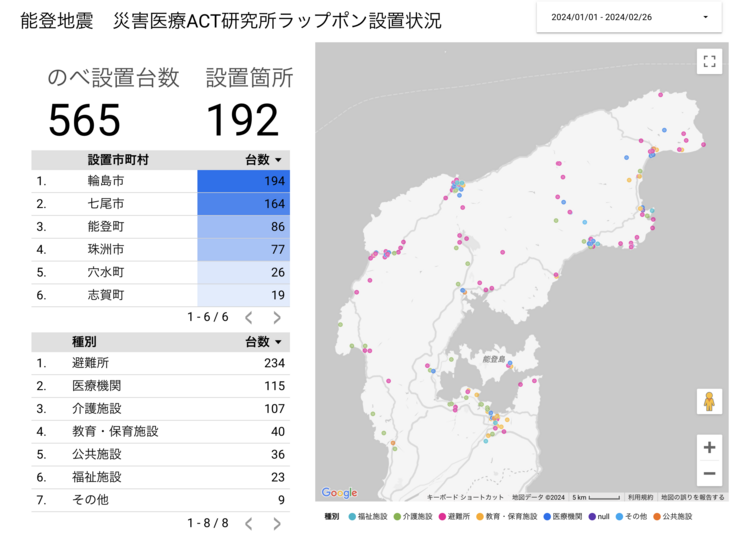This screenshot has width=736, height=537.
Task: Go to previous page of municipality table
Action: click(249, 318)
